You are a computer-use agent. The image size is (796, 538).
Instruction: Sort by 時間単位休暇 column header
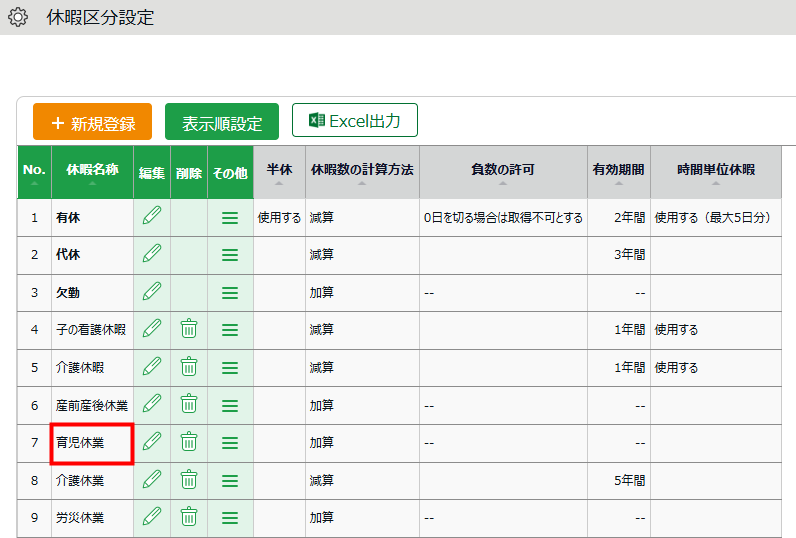click(715, 172)
